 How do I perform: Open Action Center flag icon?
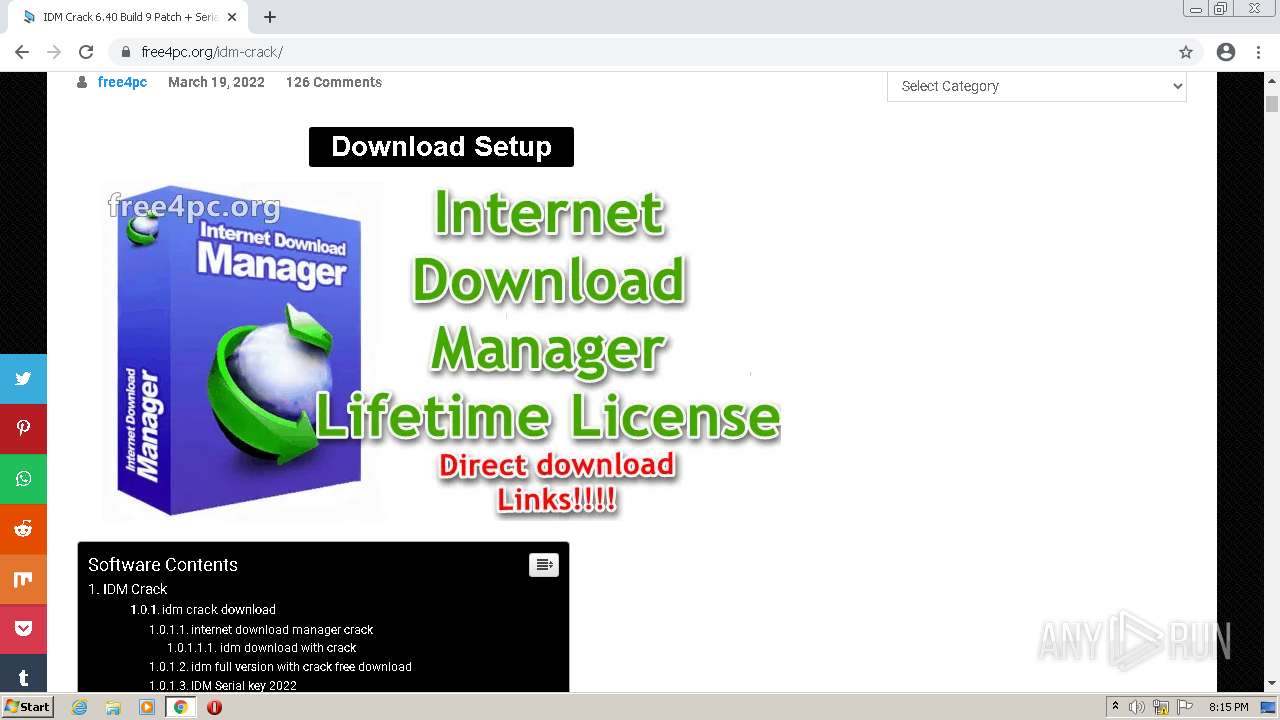coord(1186,707)
